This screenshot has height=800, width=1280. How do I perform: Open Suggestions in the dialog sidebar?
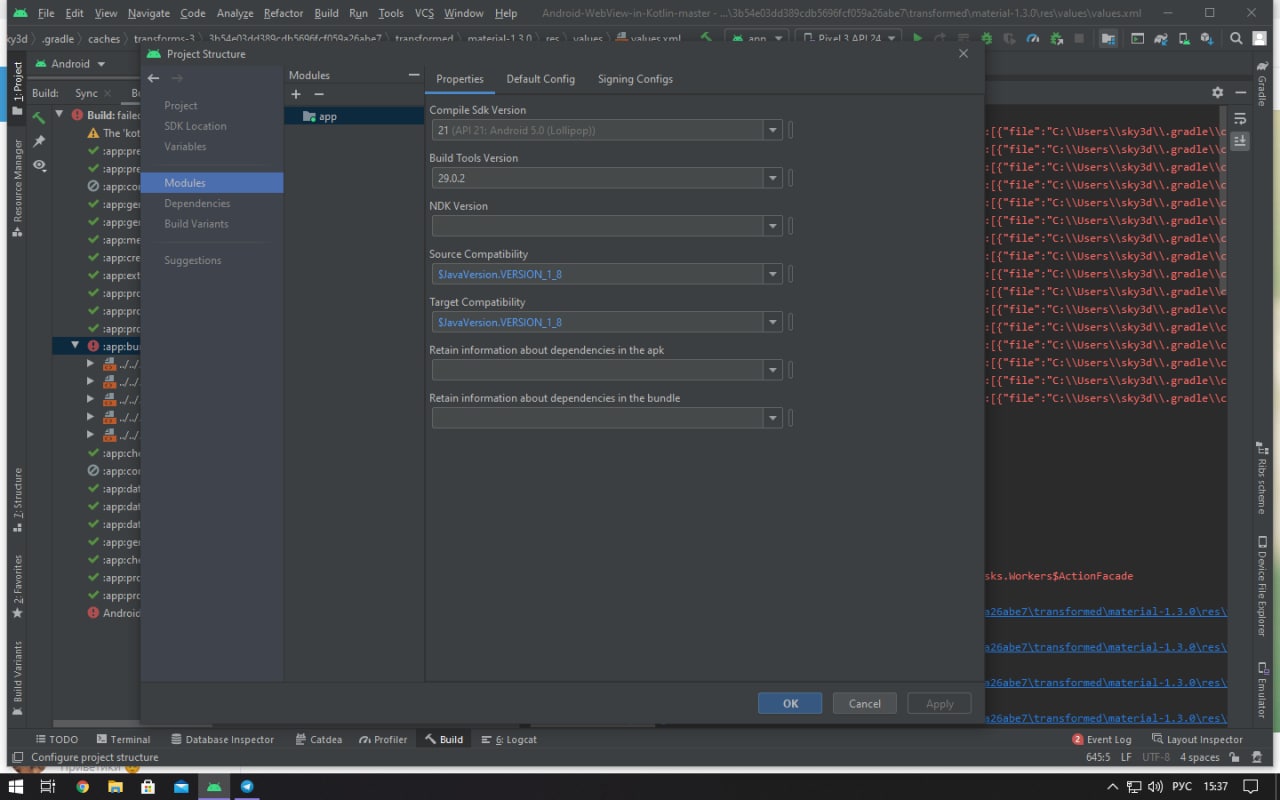(193, 260)
